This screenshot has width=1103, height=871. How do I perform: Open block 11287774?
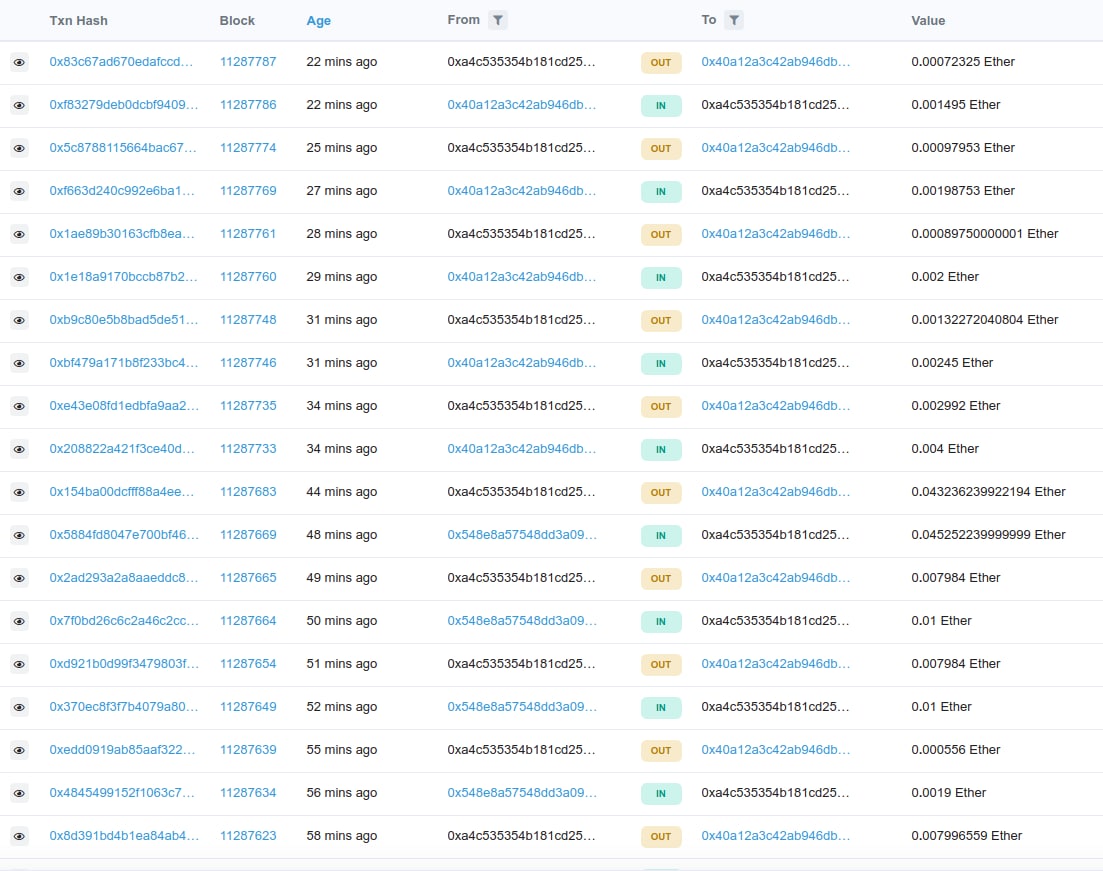(x=248, y=148)
